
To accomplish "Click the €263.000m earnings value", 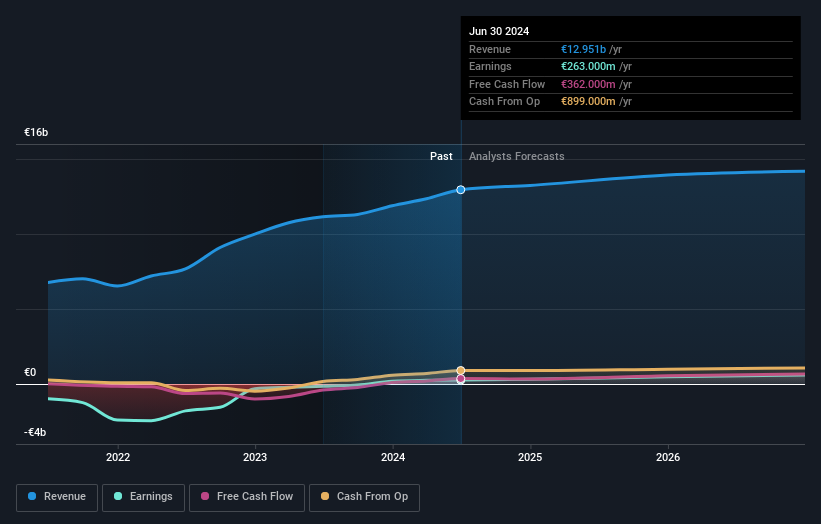I will pos(588,66).
